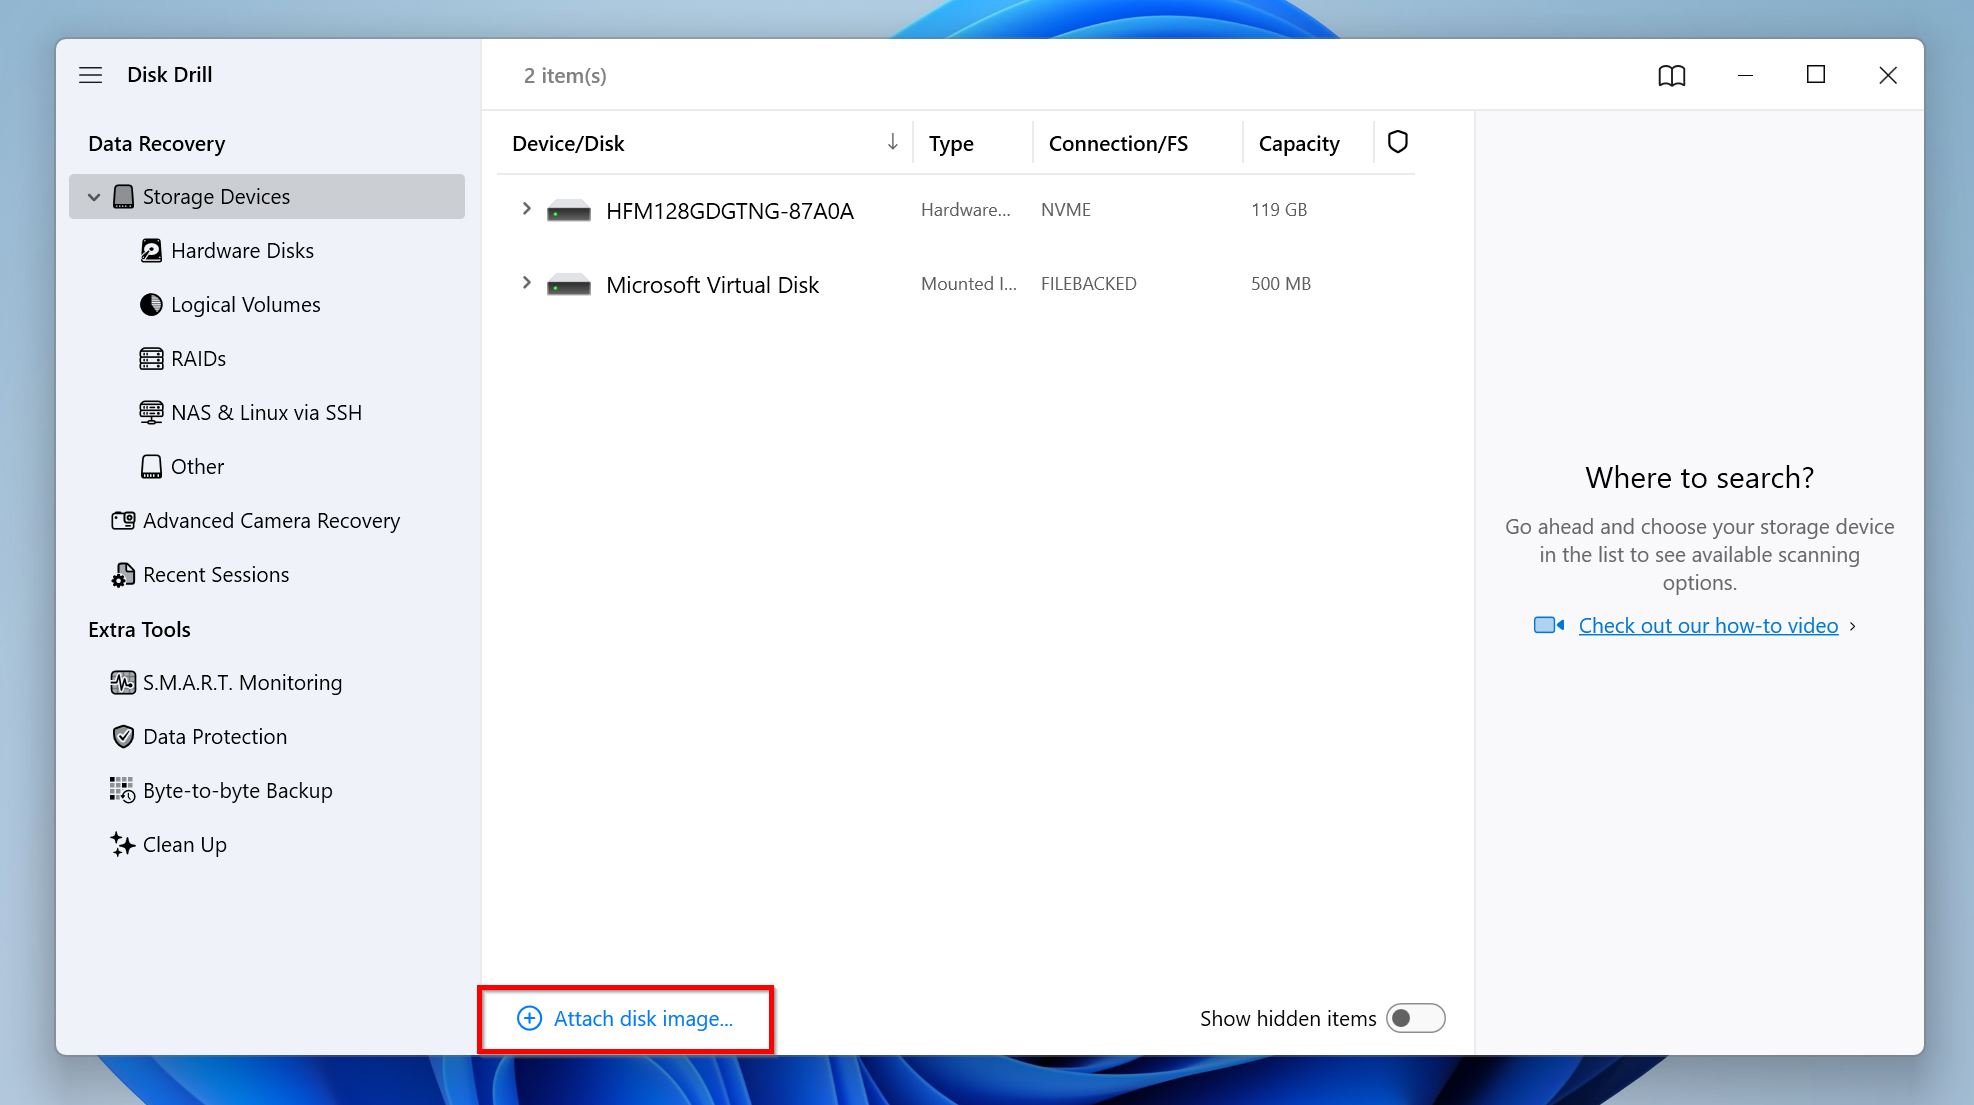Screen dimensions: 1974x1105
Task: Open S.M.A.R.T. Monitoring tool
Action: point(241,682)
